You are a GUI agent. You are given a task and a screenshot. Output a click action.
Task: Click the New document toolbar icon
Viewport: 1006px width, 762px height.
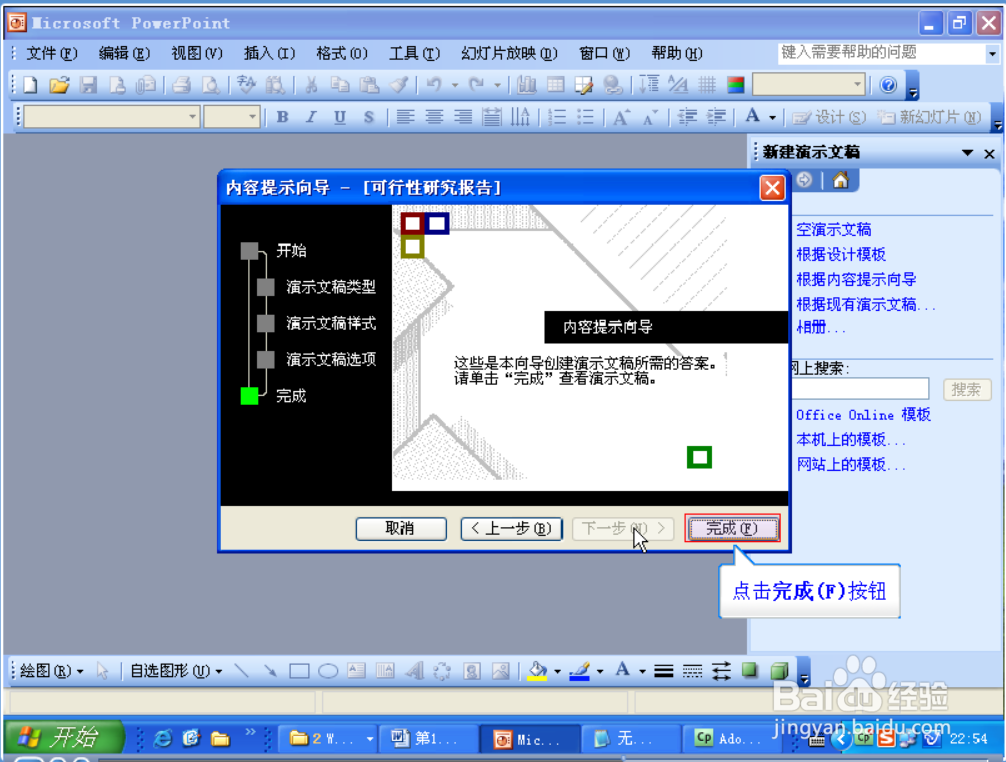click(30, 85)
